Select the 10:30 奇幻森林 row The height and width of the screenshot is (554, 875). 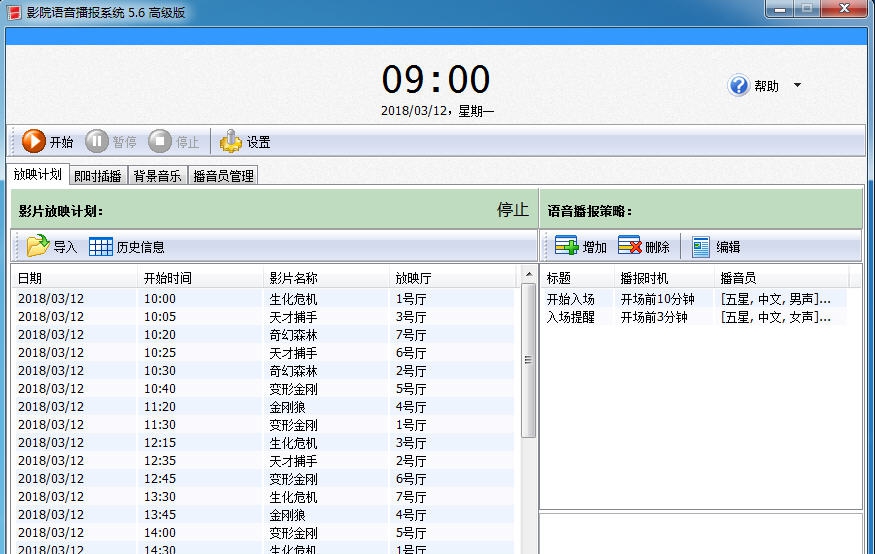[x=263, y=370]
